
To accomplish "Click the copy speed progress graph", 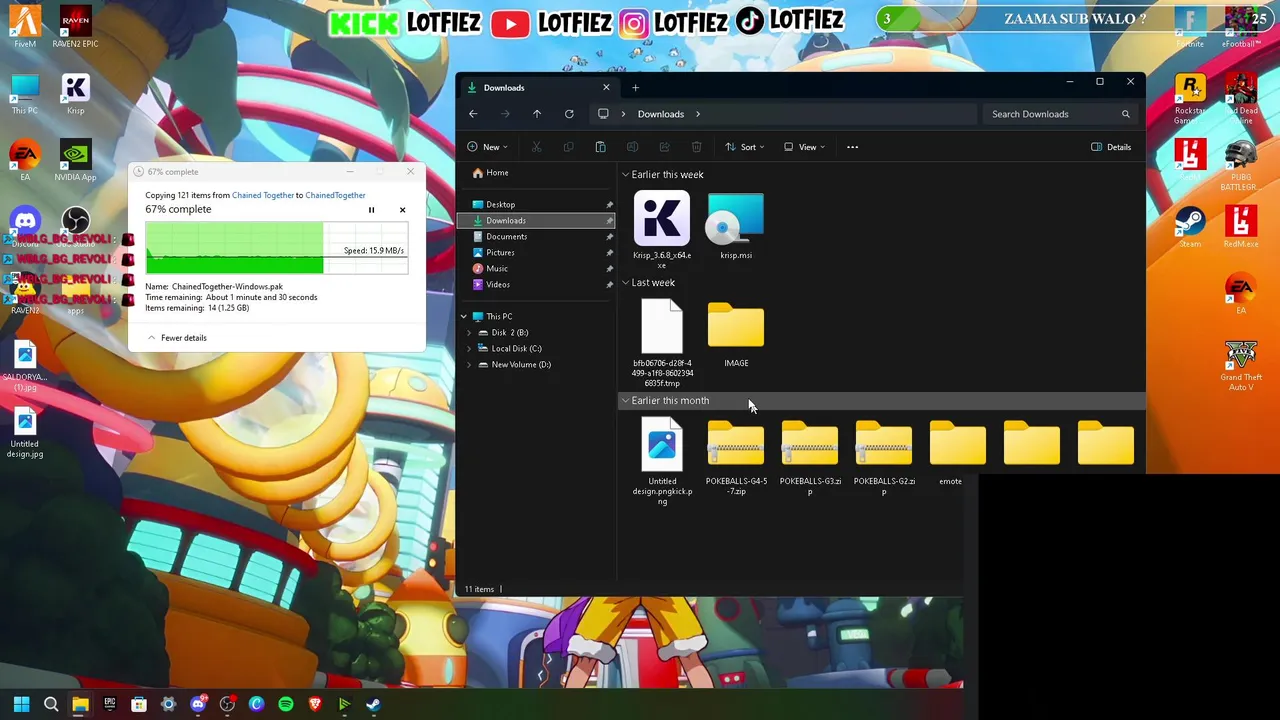I will 276,249.
